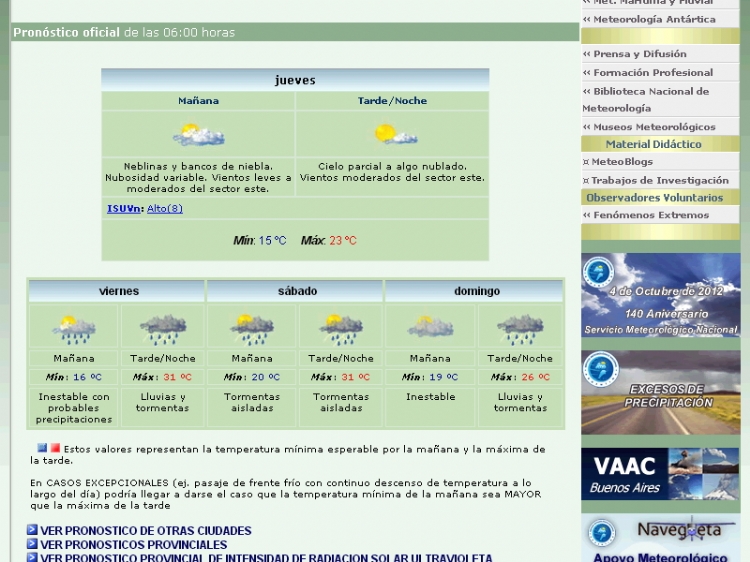Open the VAAC Buenos Aires banner

(661, 474)
